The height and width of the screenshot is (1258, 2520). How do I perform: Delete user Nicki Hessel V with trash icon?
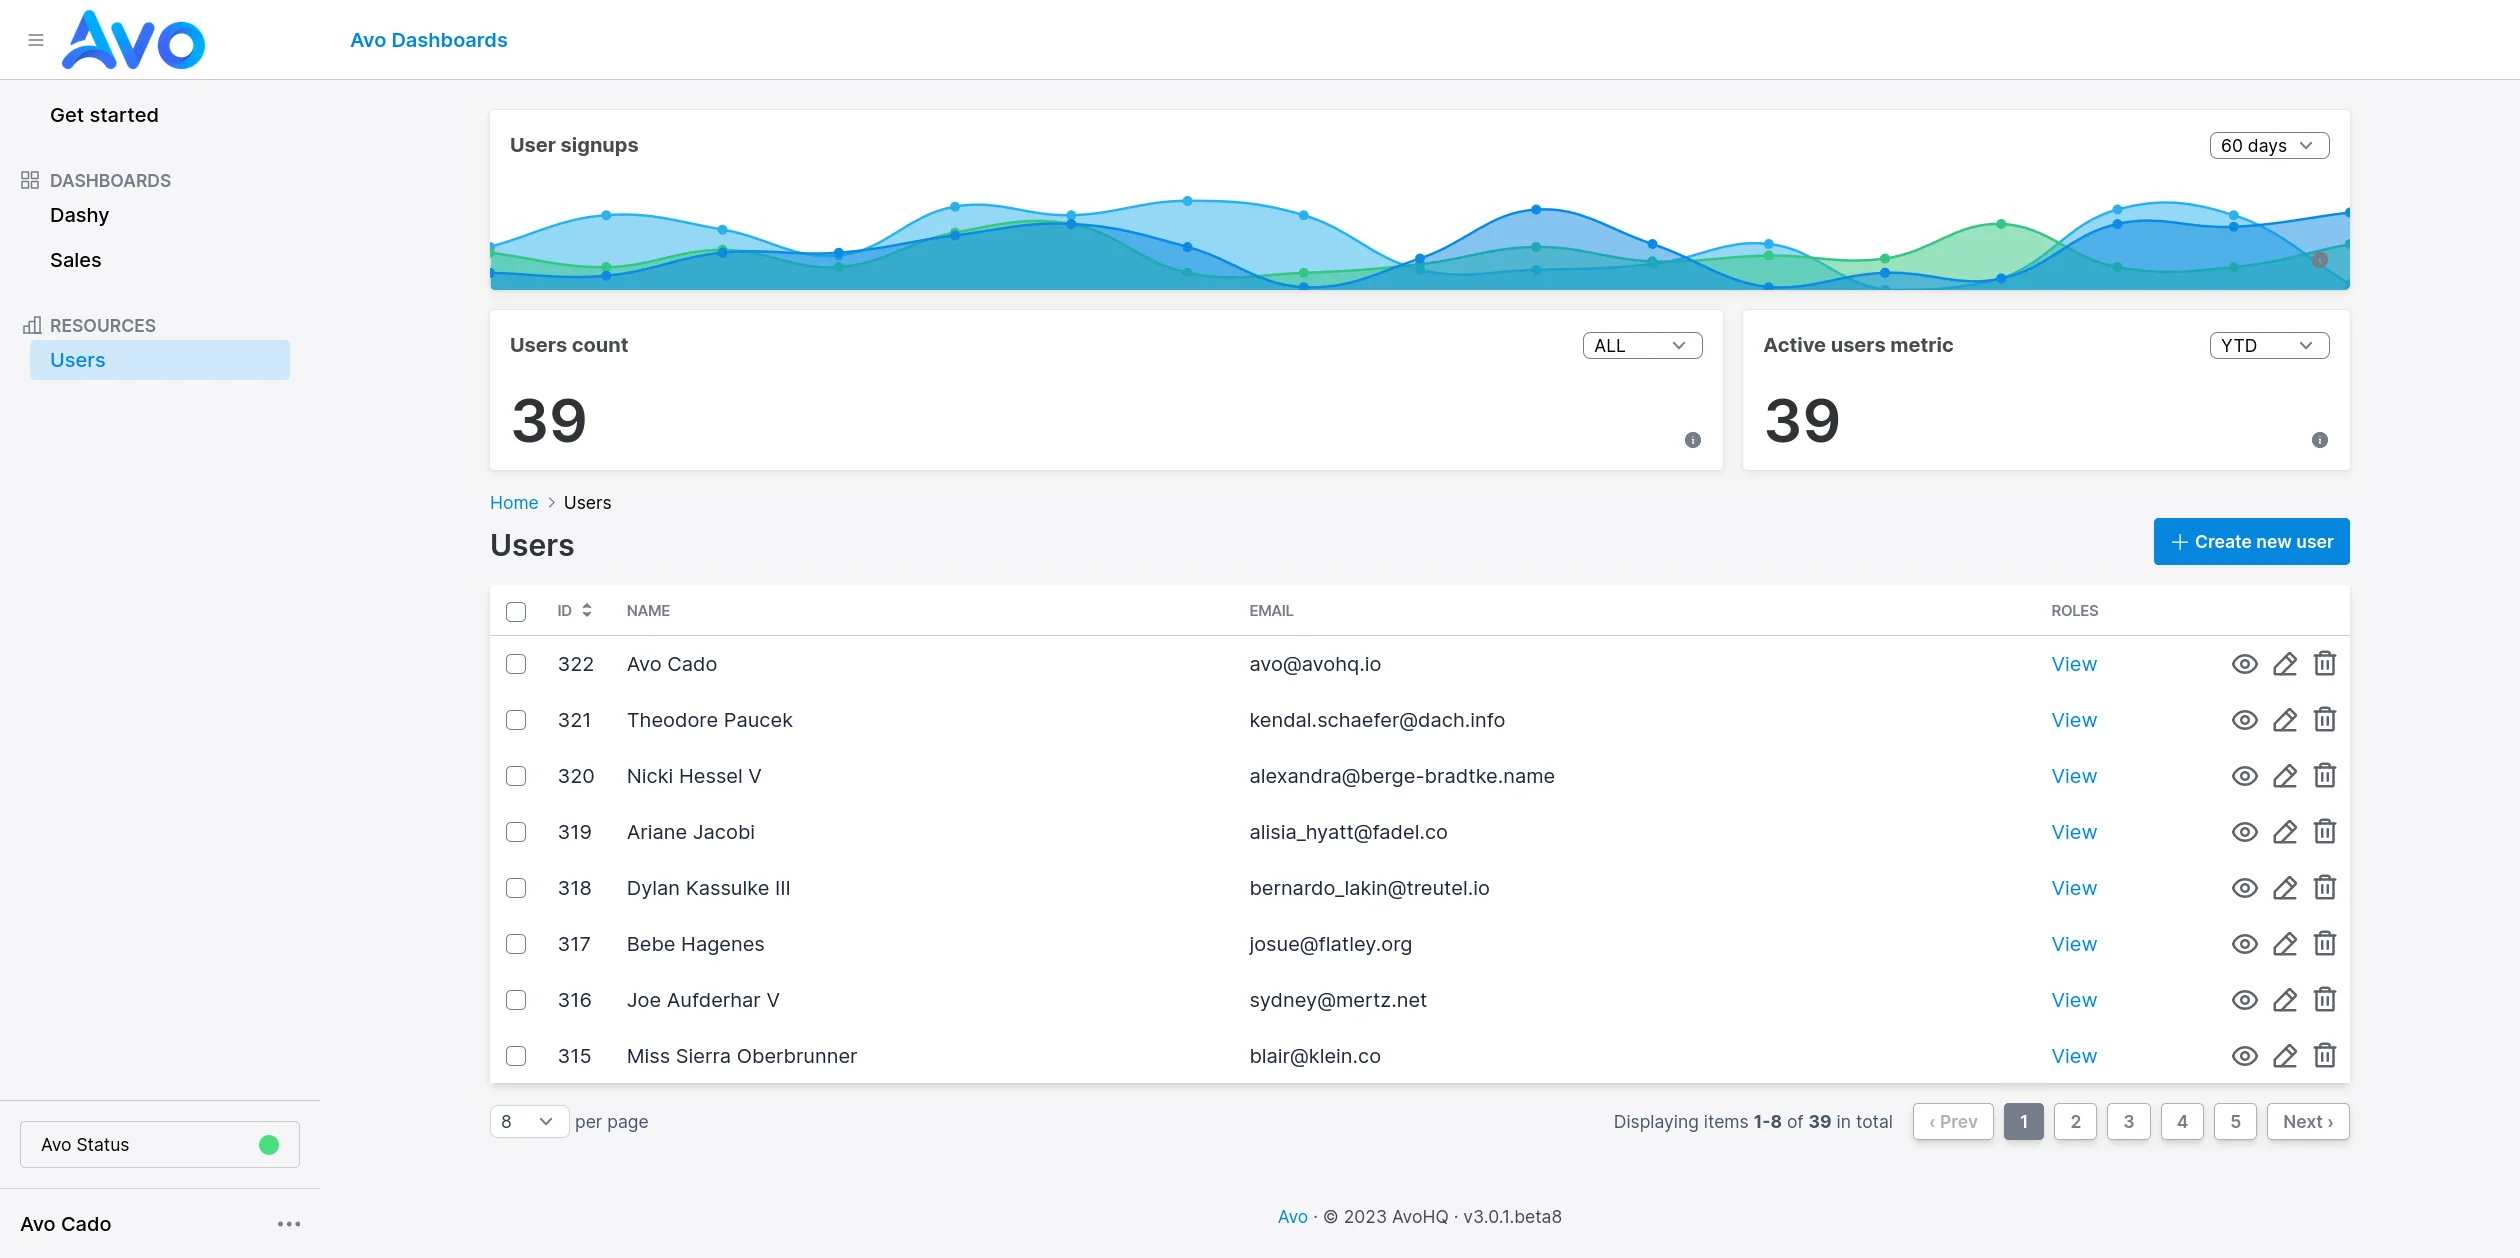pos(2325,776)
